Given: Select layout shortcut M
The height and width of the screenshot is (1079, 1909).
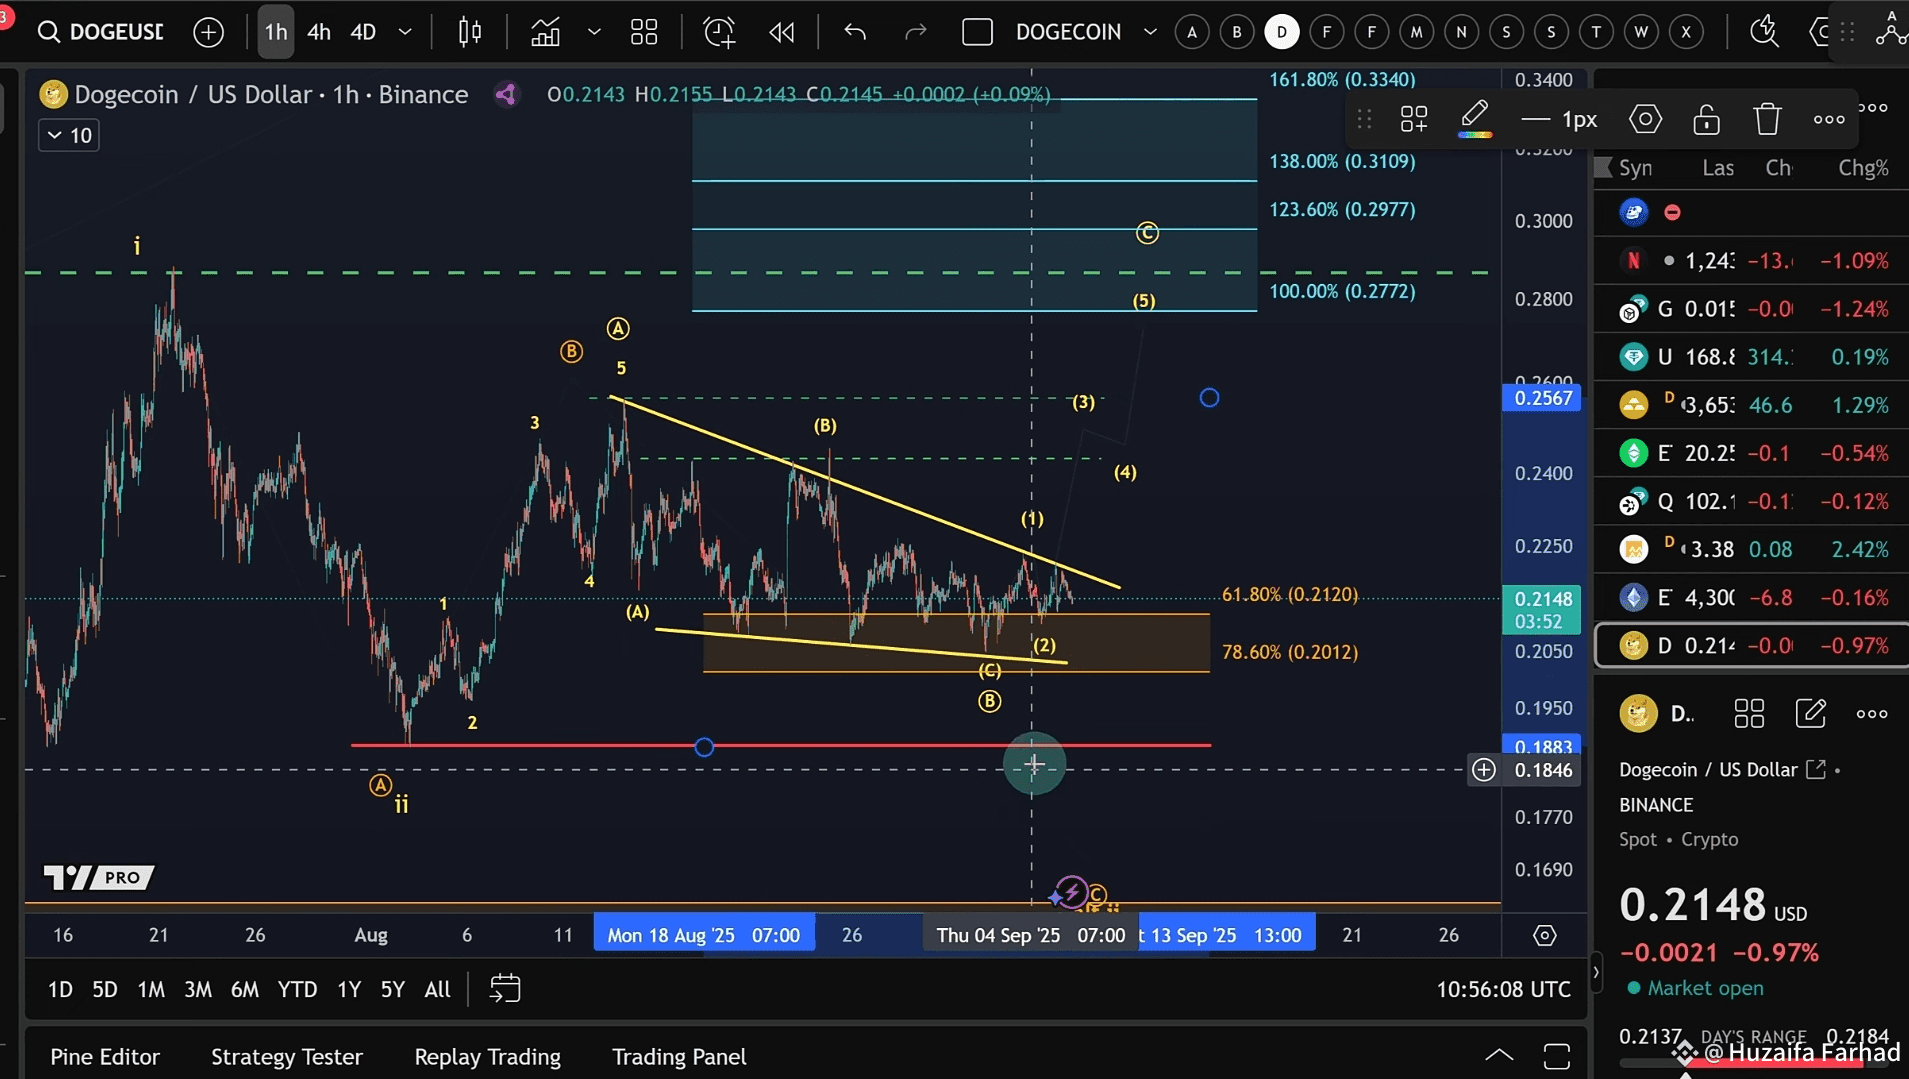Looking at the screenshot, I should pyautogui.click(x=1416, y=32).
